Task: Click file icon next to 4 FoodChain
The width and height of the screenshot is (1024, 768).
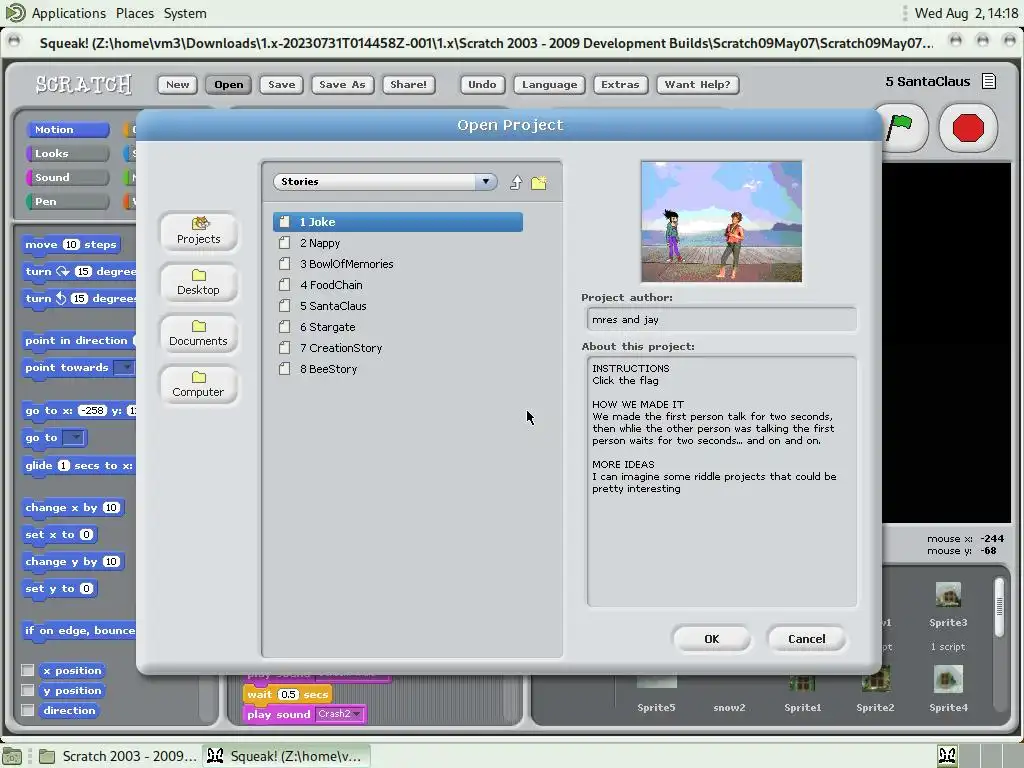Action: click(x=285, y=285)
